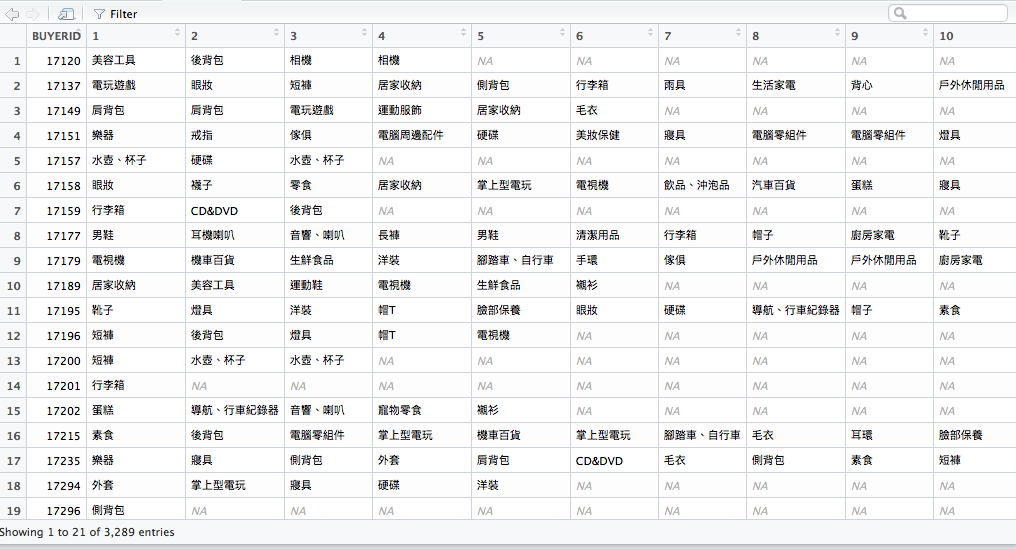1016x549 pixels.
Task: Click the sort arrows on column 3
Action: 365,32
